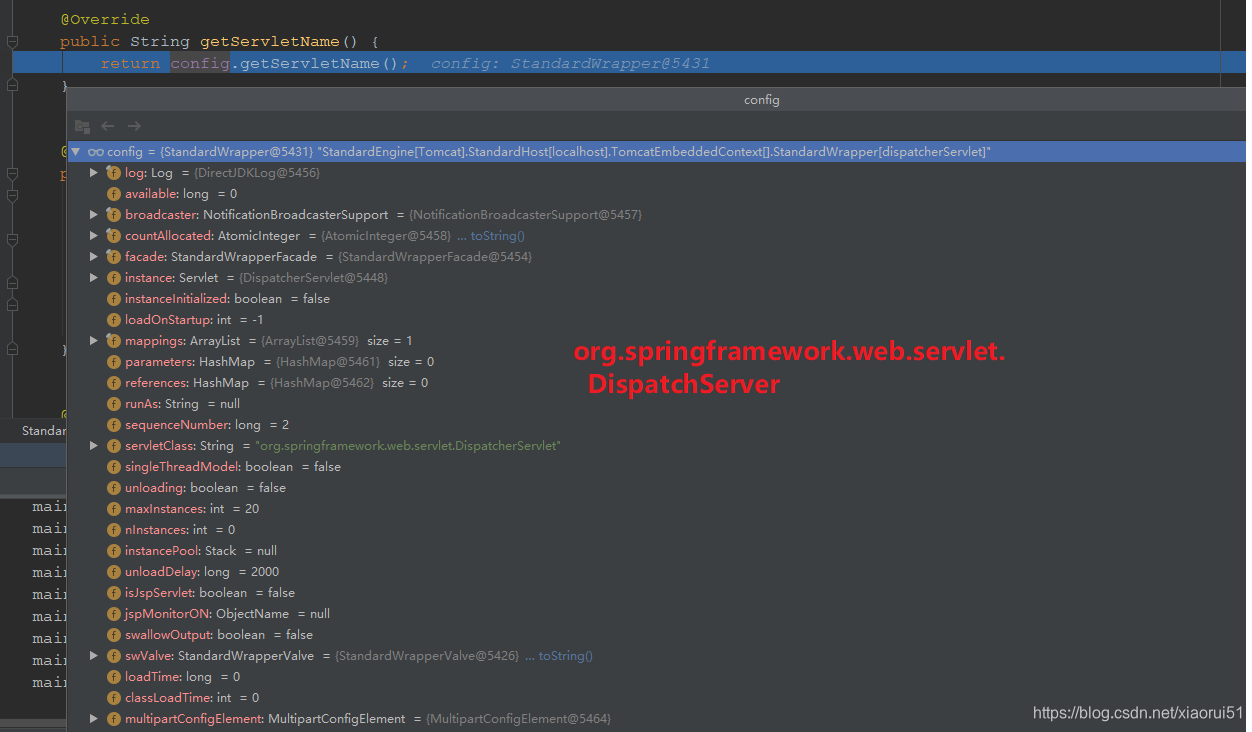Viewport: 1252px width, 732px height.
Task: Click the field icon beside countAllocated
Action: click(114, 236)
